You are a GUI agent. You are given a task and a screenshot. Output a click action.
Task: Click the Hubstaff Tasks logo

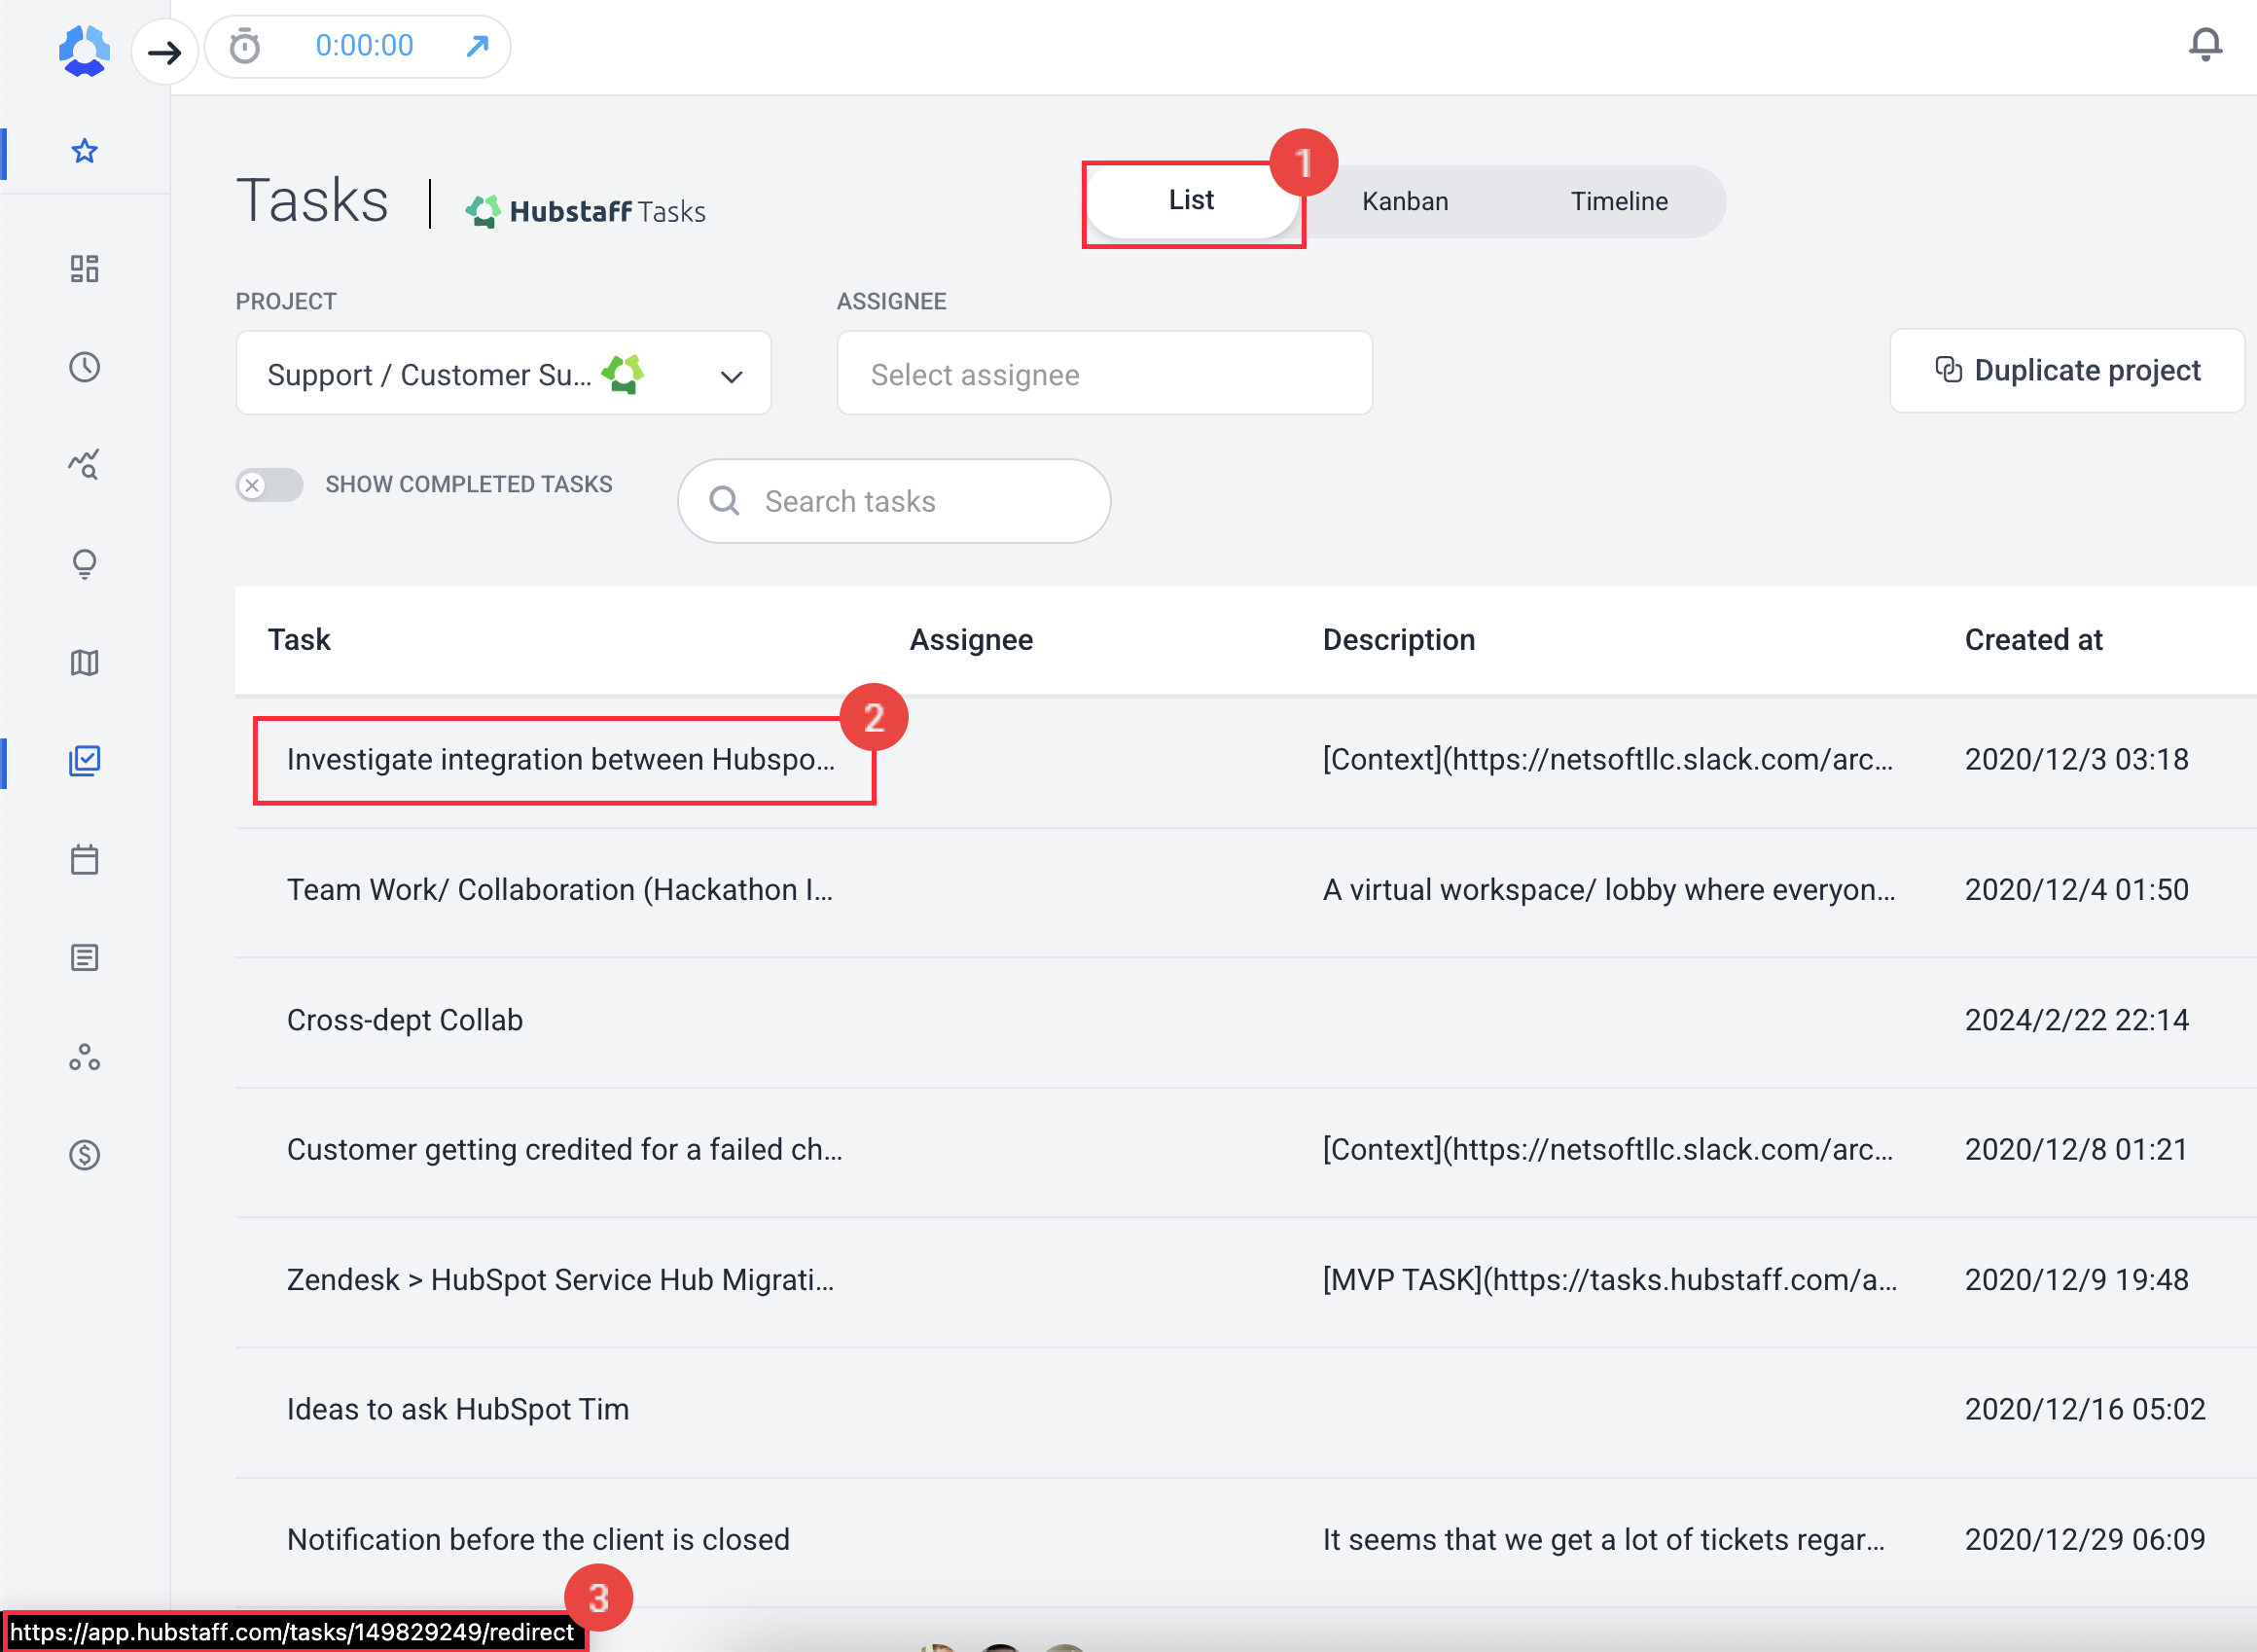tap(586, 211)
